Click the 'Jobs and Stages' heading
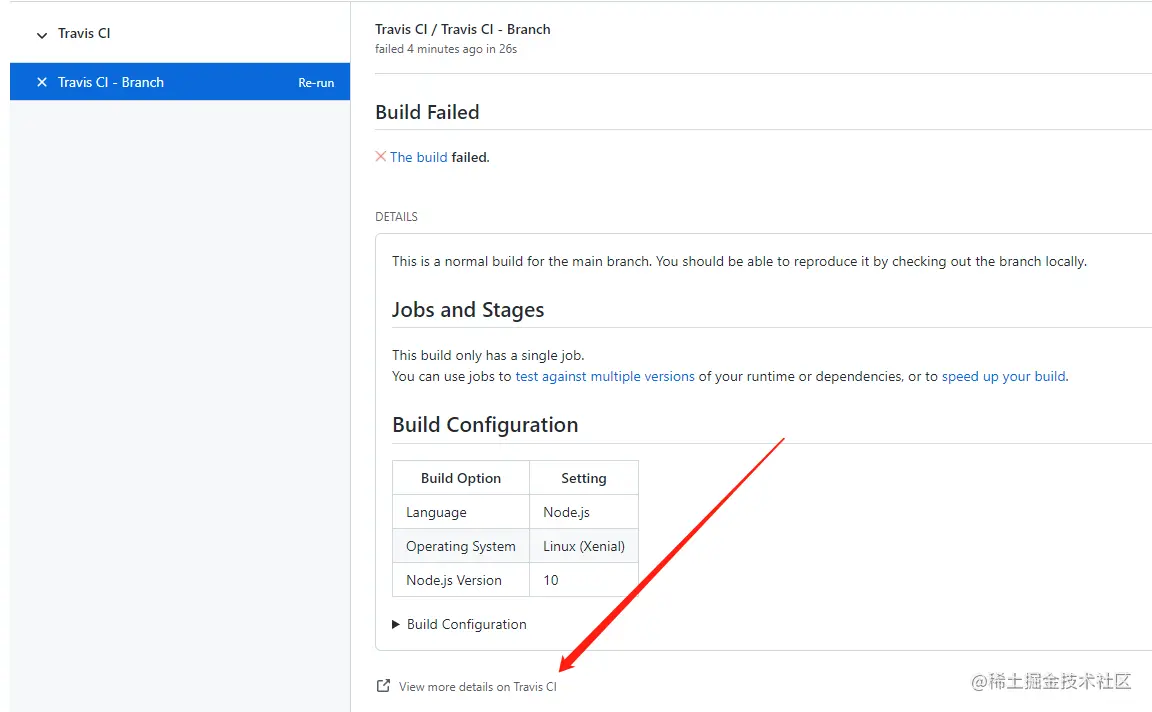Screen dimensions: 1152x712 [x=468, y=309]
